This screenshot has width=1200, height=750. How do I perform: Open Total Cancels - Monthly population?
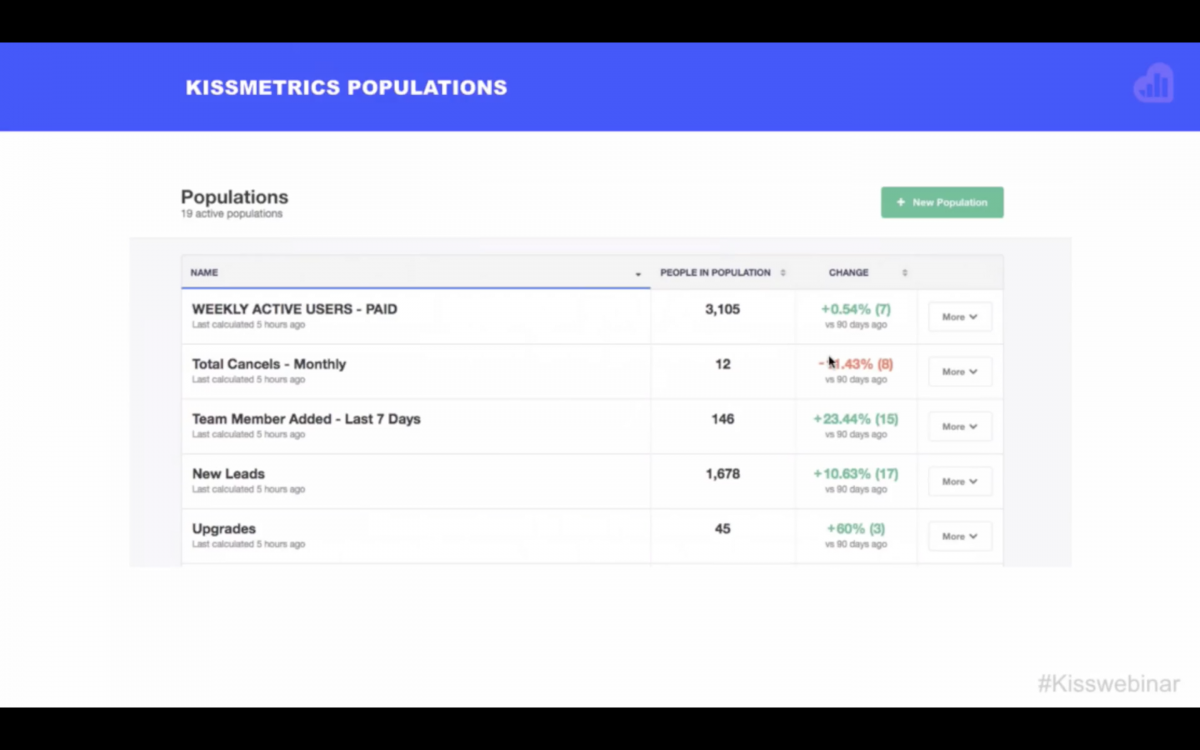tap(269, 364)
